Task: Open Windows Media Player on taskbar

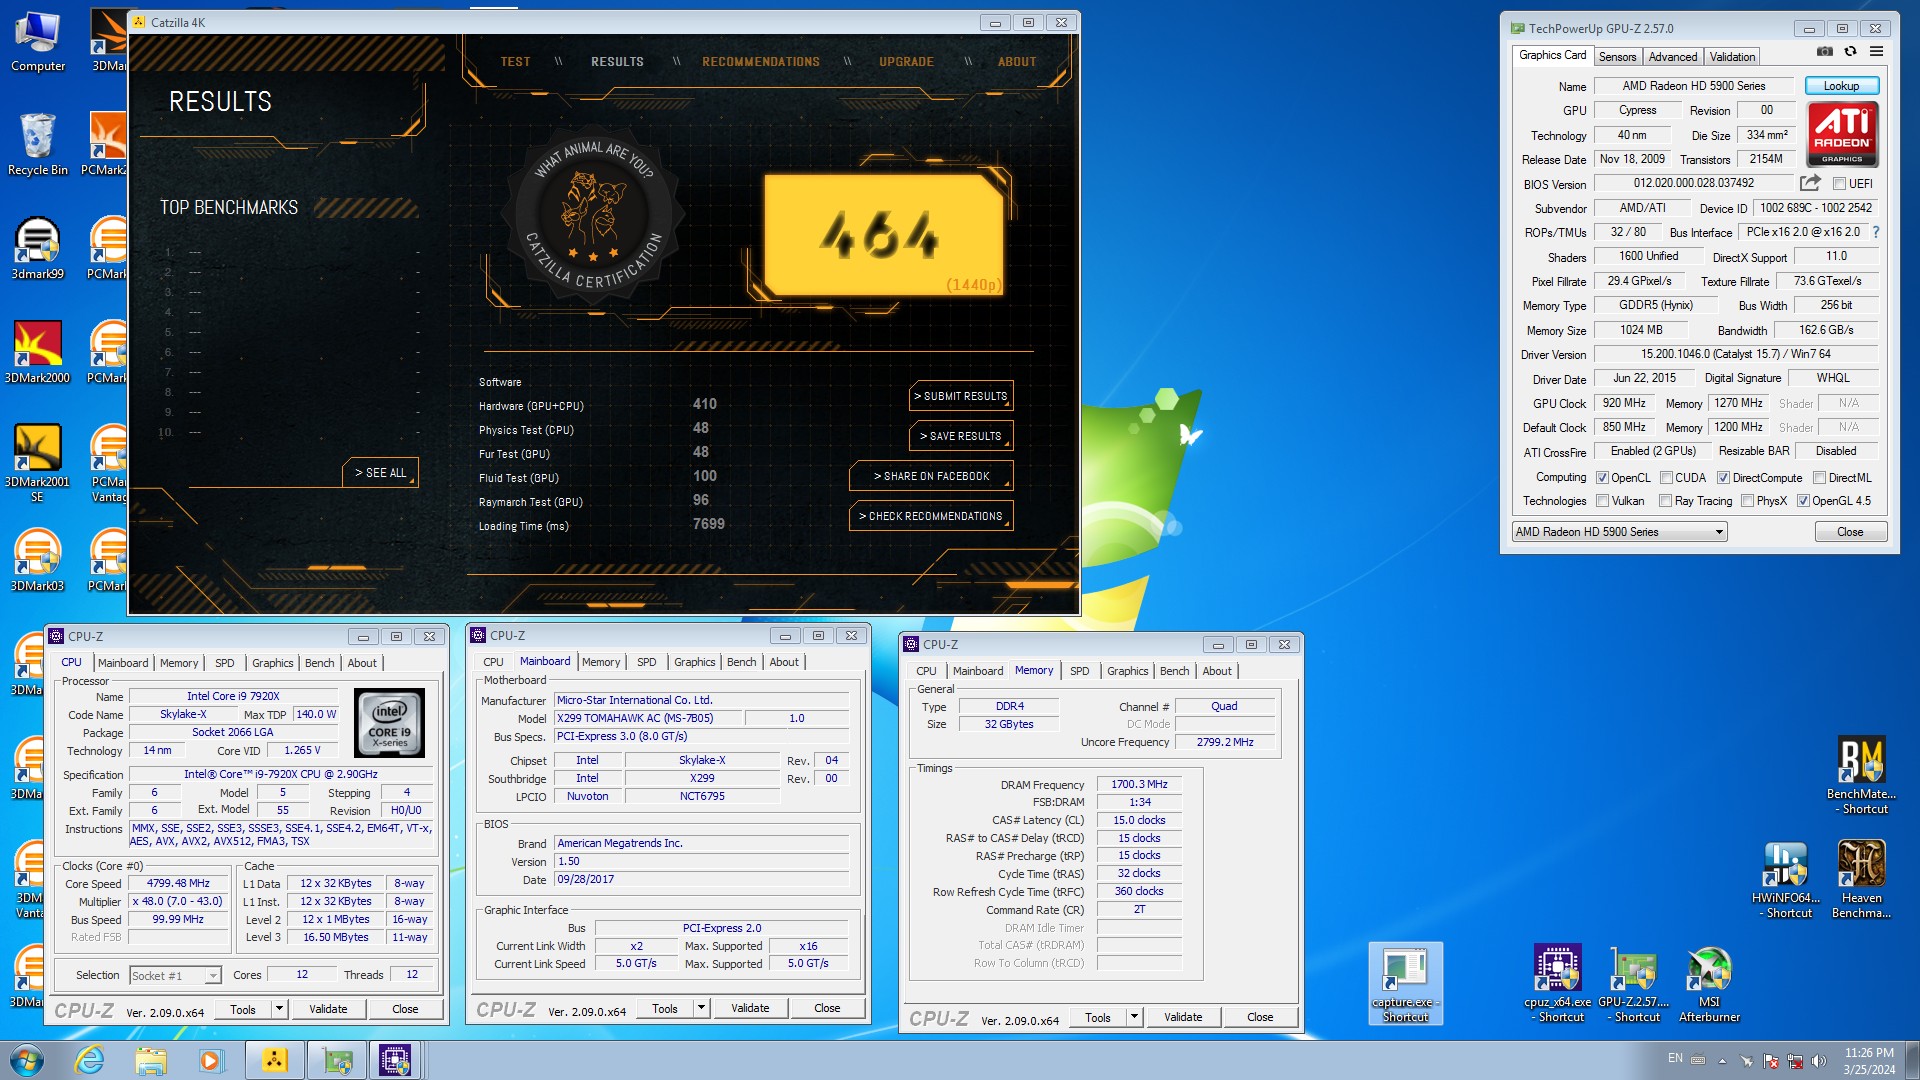Action: click(210, 1060)
